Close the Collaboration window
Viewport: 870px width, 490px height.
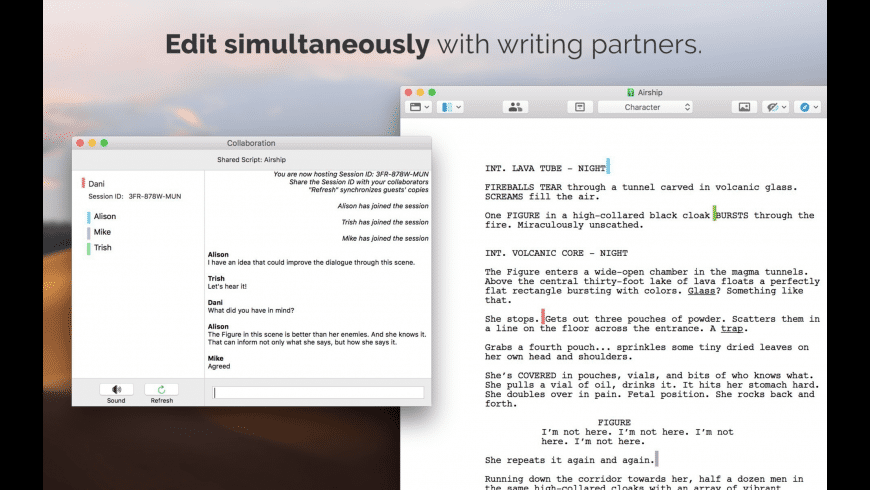coord(80,143)
